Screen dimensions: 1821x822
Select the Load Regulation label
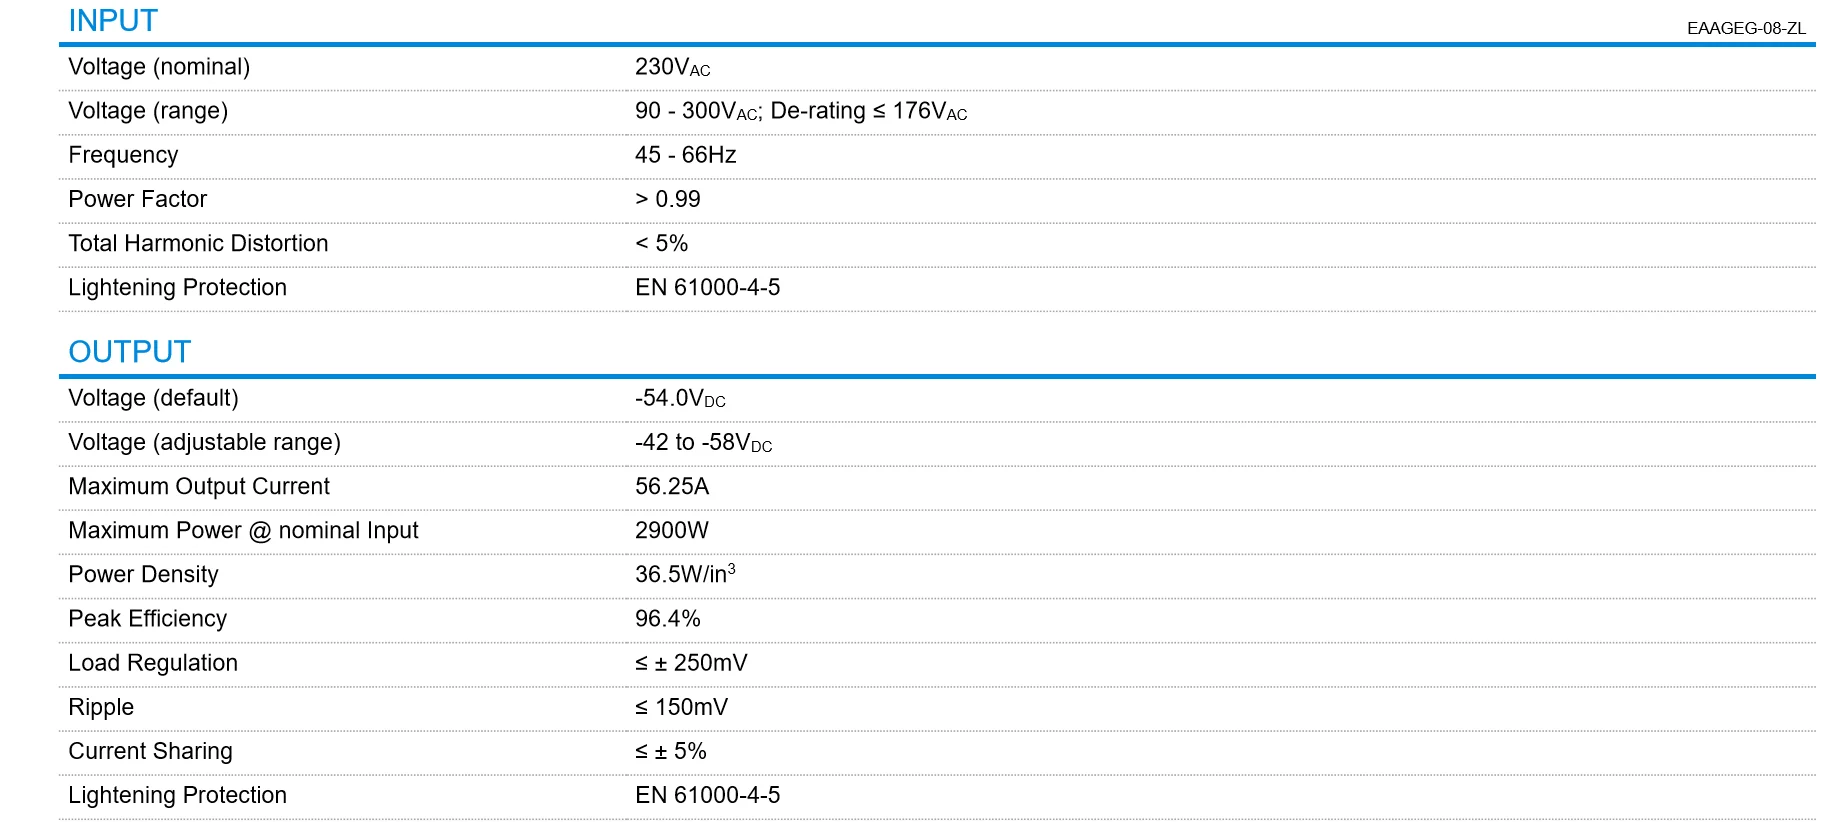pos(153,663)
